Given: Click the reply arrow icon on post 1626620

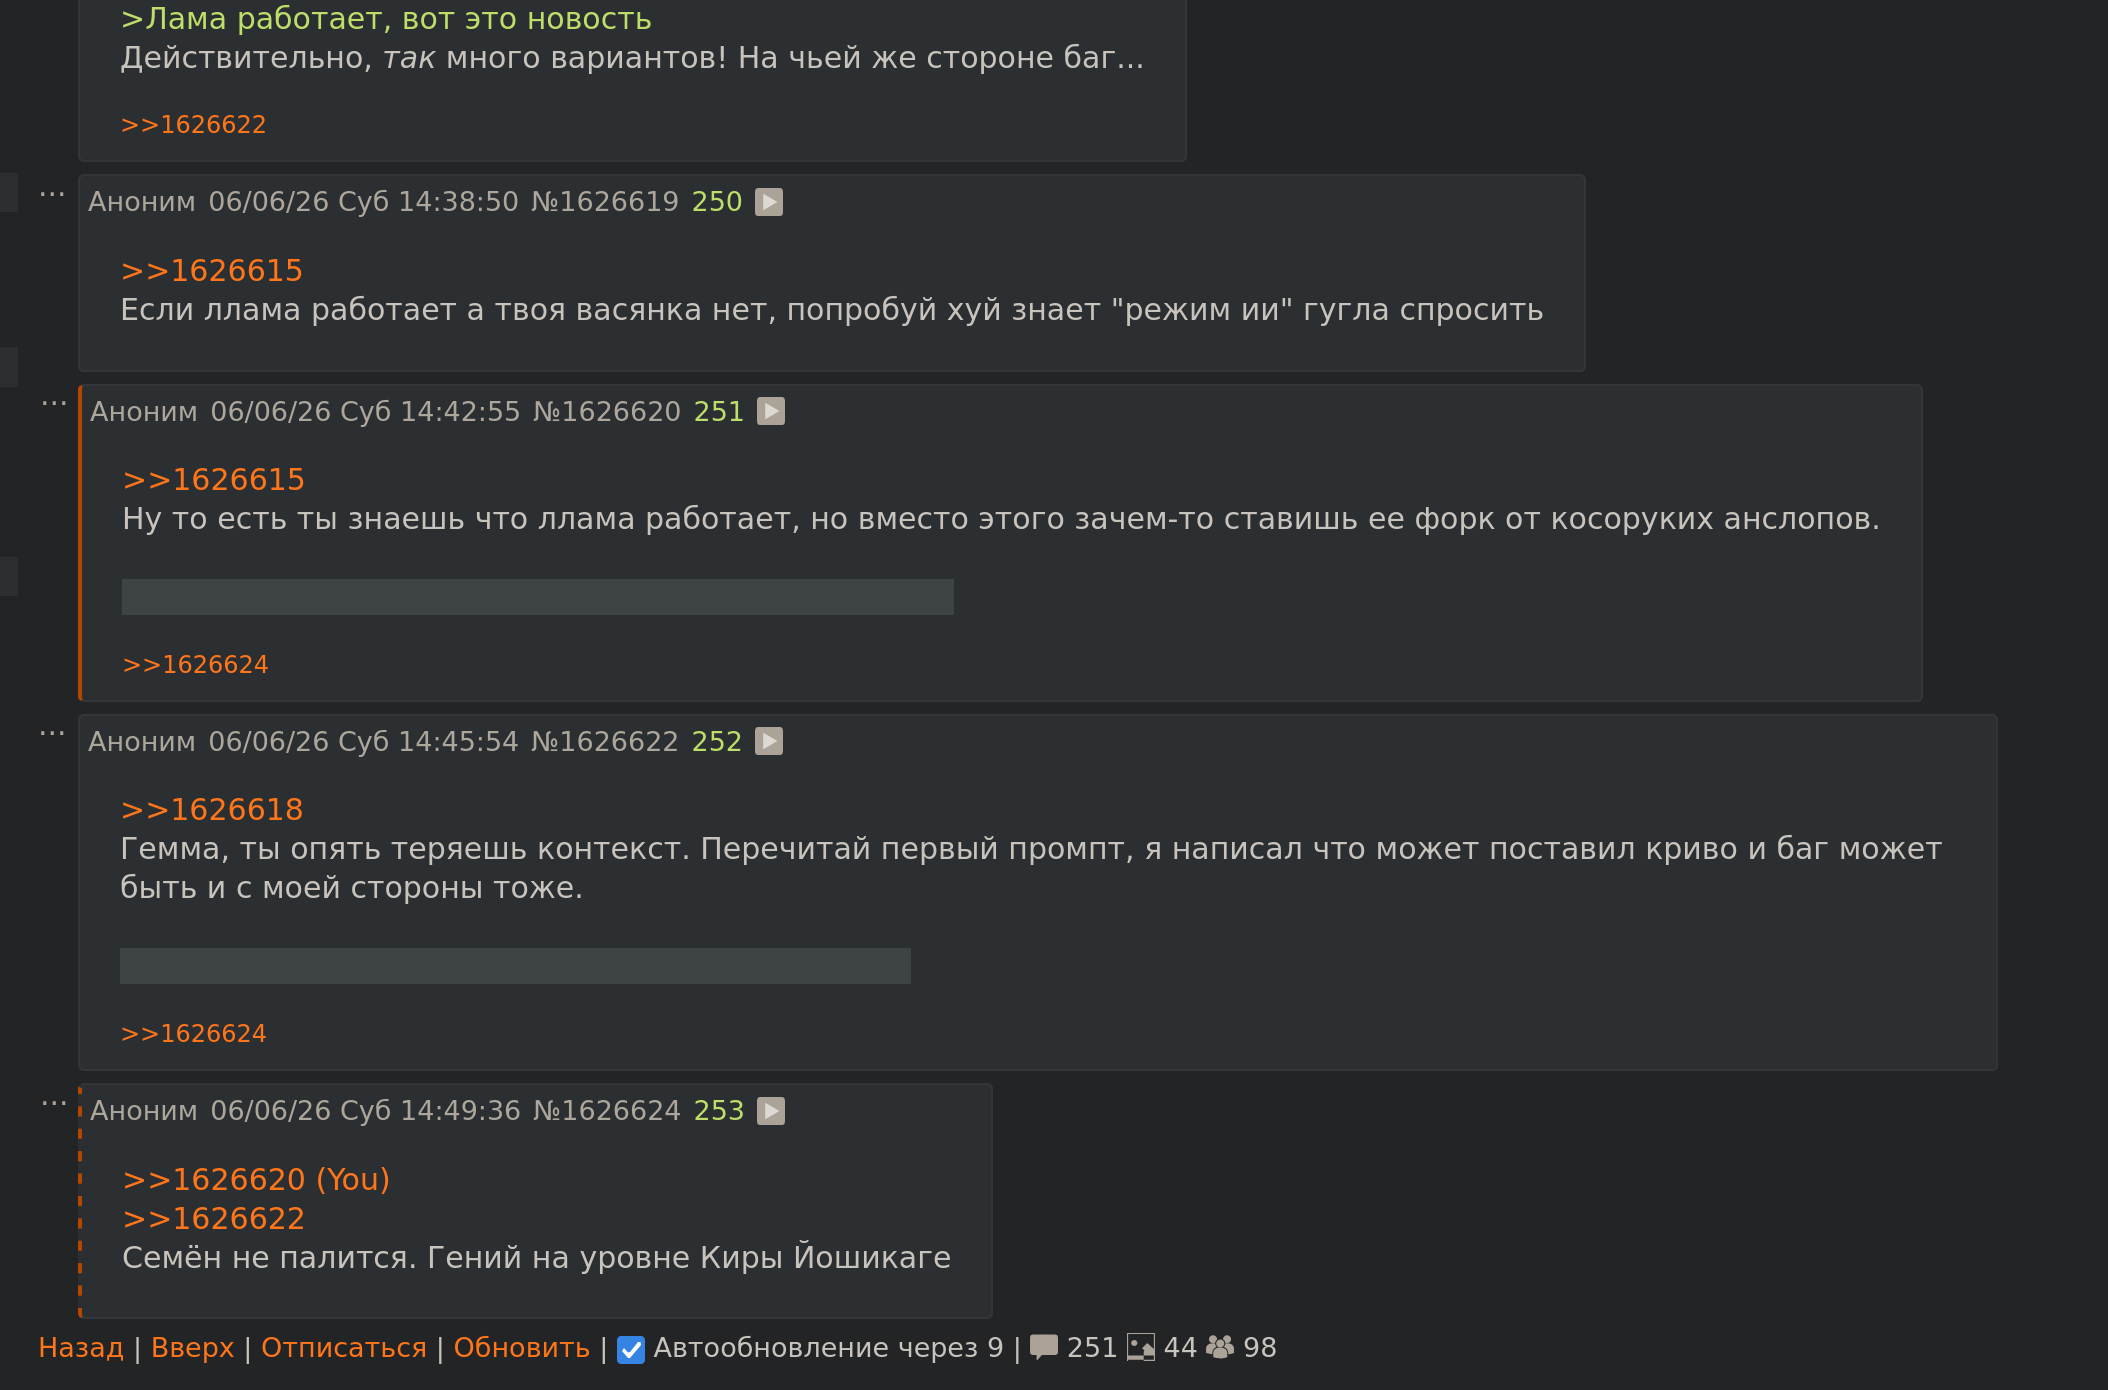Looking at the screenshot, I should click(x=770, y=412).
